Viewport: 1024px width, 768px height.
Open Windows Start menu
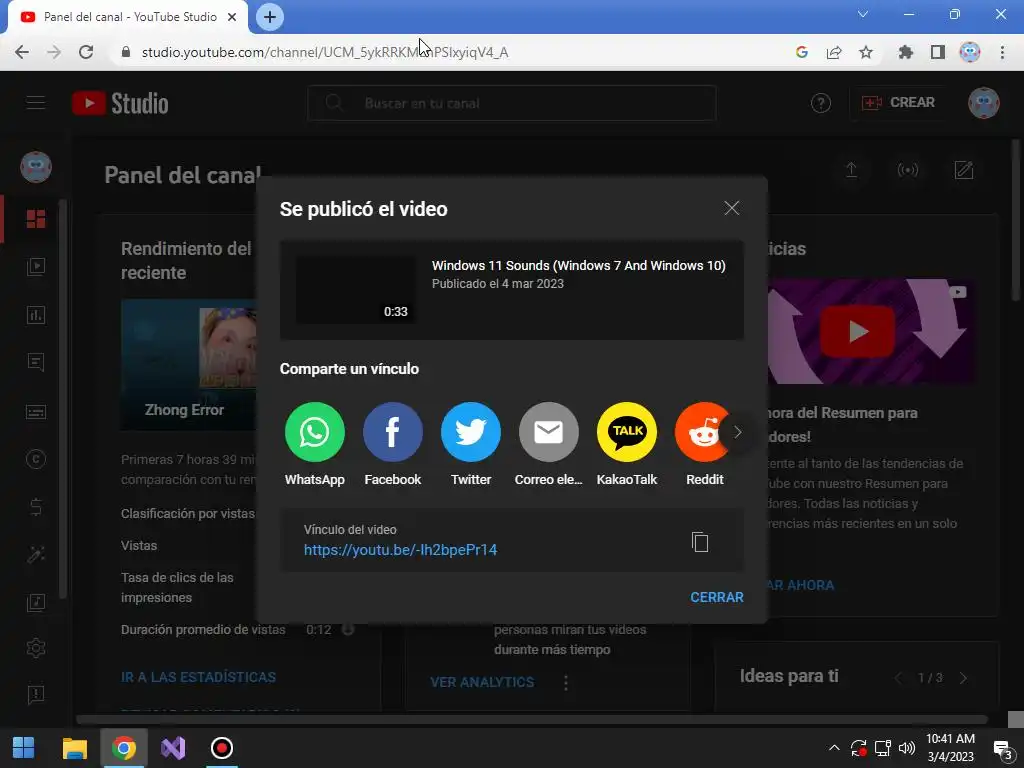(x=24, y=748)
